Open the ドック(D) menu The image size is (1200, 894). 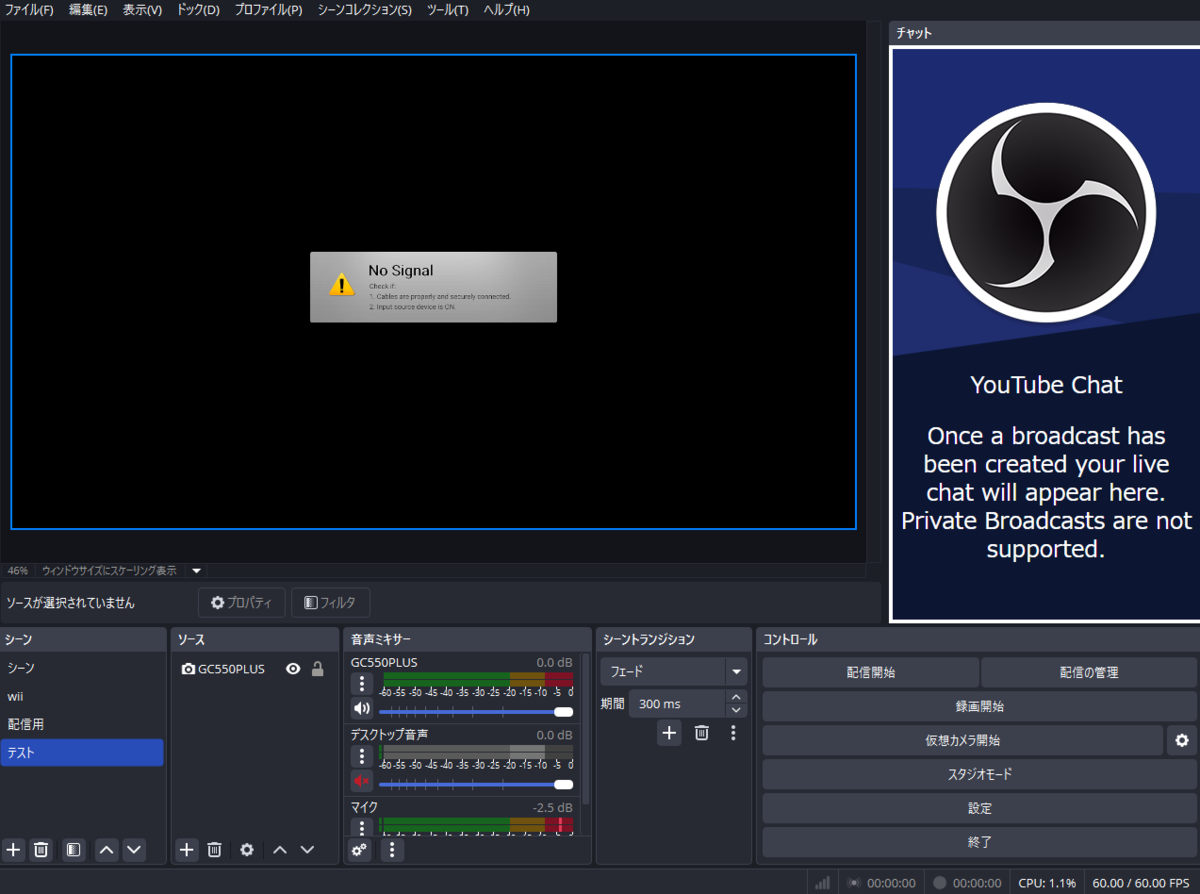198,10
